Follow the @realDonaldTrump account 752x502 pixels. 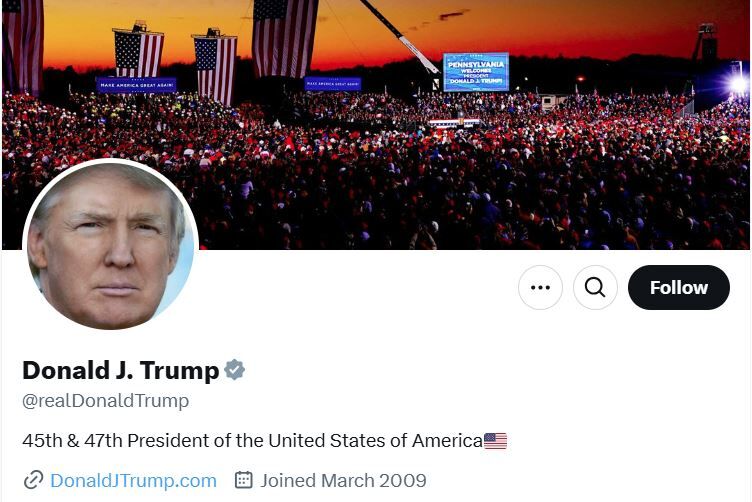click(679, 287)
